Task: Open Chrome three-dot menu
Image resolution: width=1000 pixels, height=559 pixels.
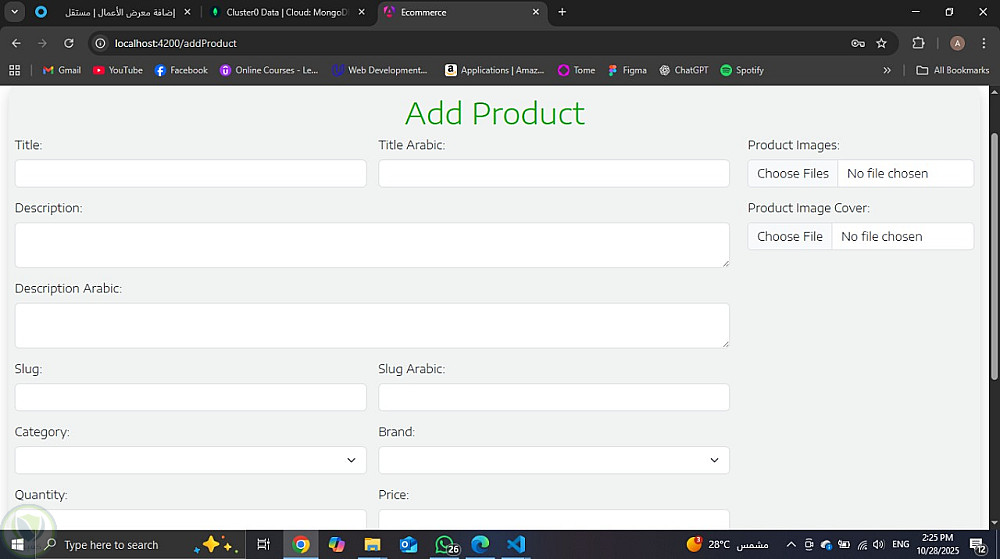Action: click(x=984, y=43)
